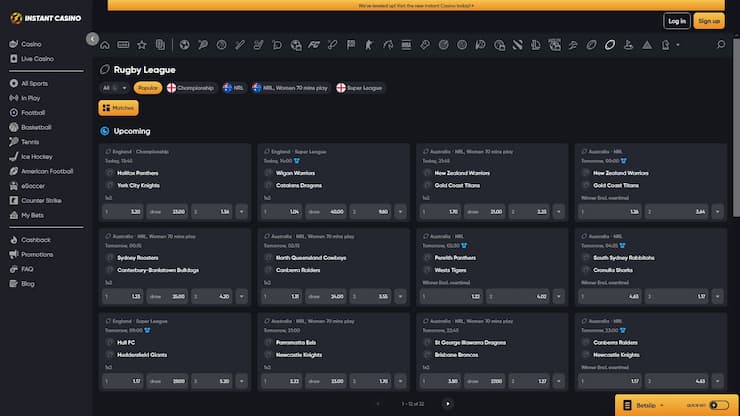Select the soccer ball icon in the toolbar
Viewport: 740px width, 416px height.
point(185,45)
